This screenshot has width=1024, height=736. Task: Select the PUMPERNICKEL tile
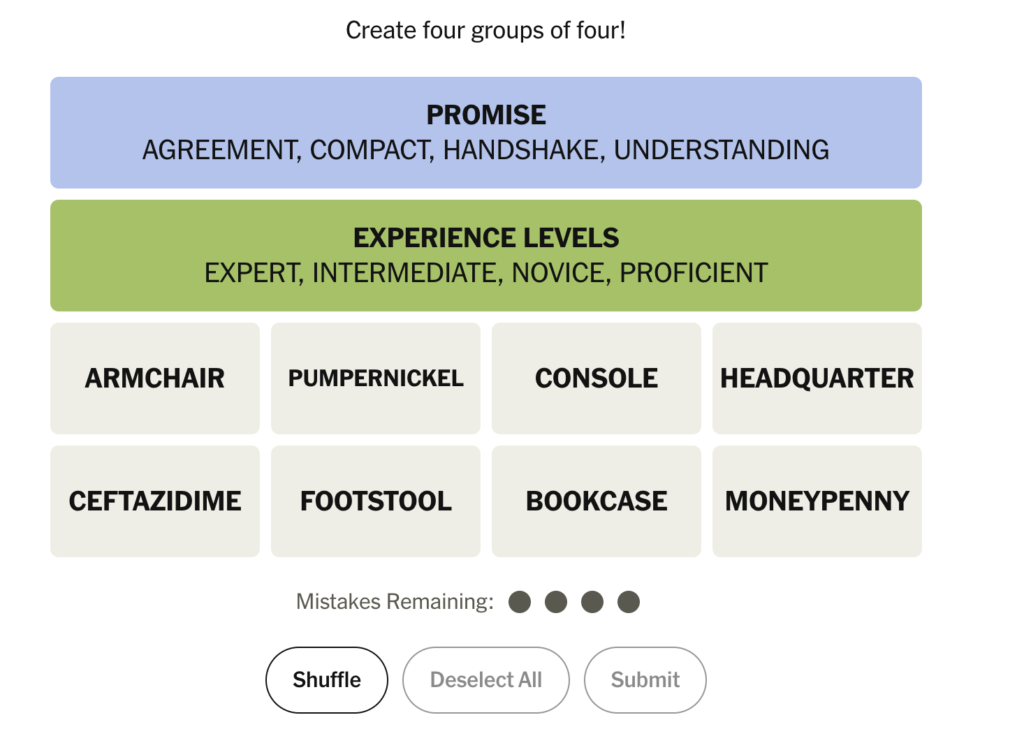coord(375,378)
